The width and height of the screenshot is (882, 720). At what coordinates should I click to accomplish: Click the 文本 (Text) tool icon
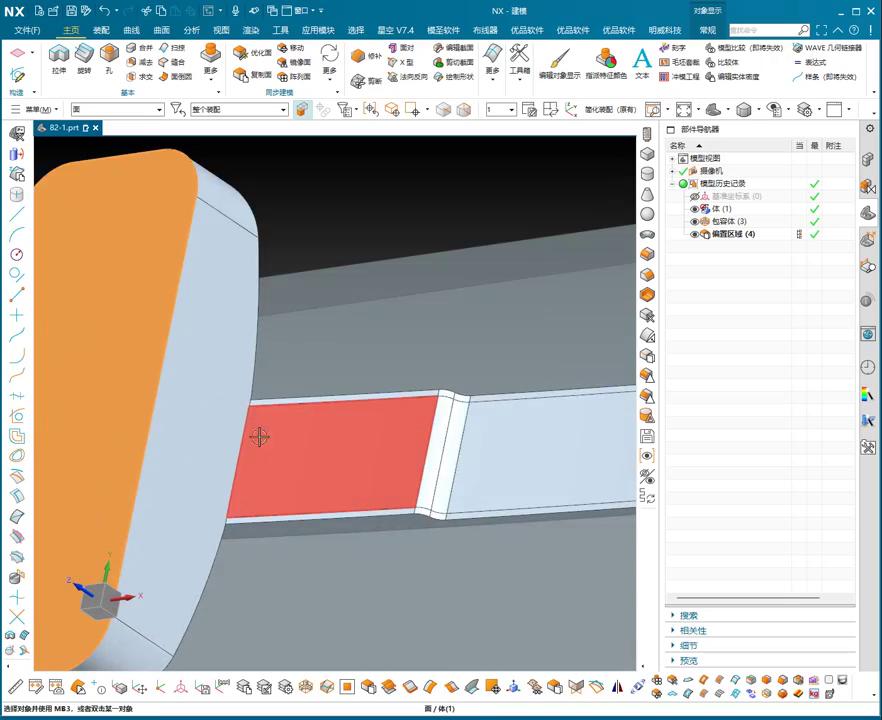[642, 58]
